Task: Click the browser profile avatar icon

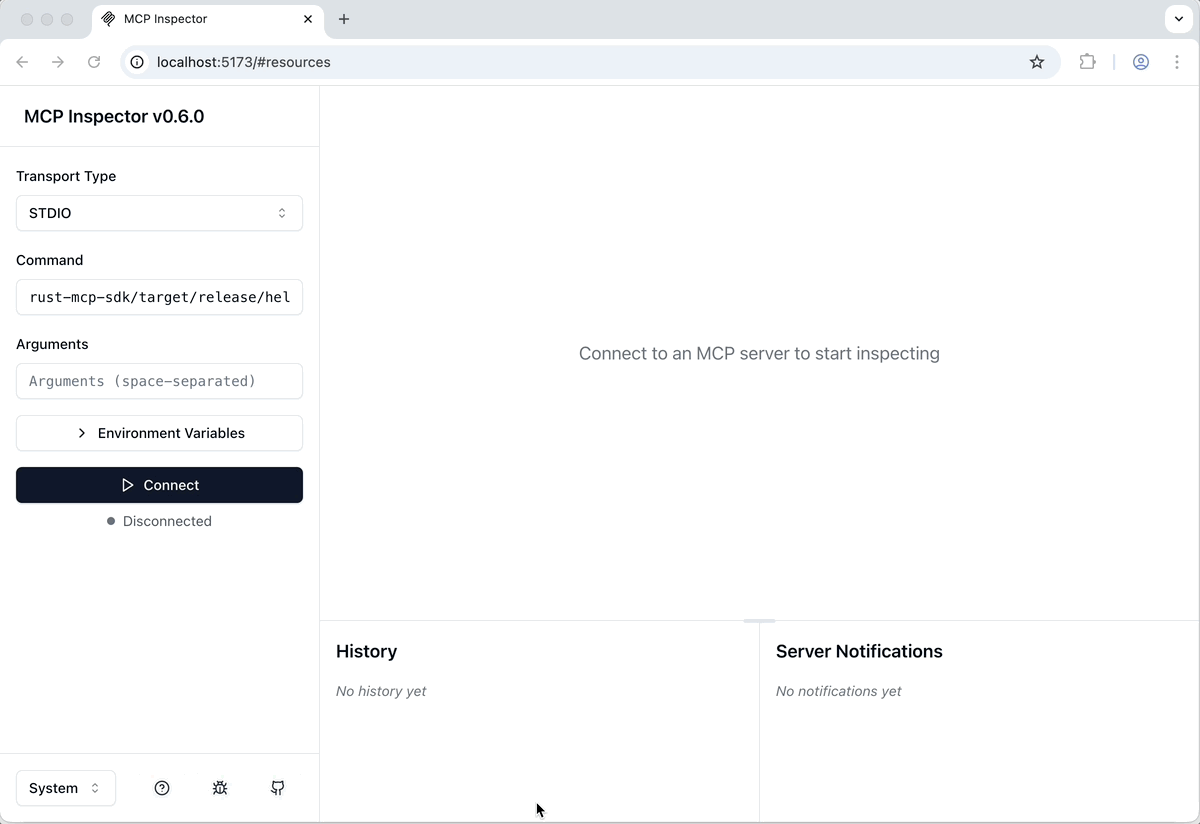Action: click(x=1141, y=62)
